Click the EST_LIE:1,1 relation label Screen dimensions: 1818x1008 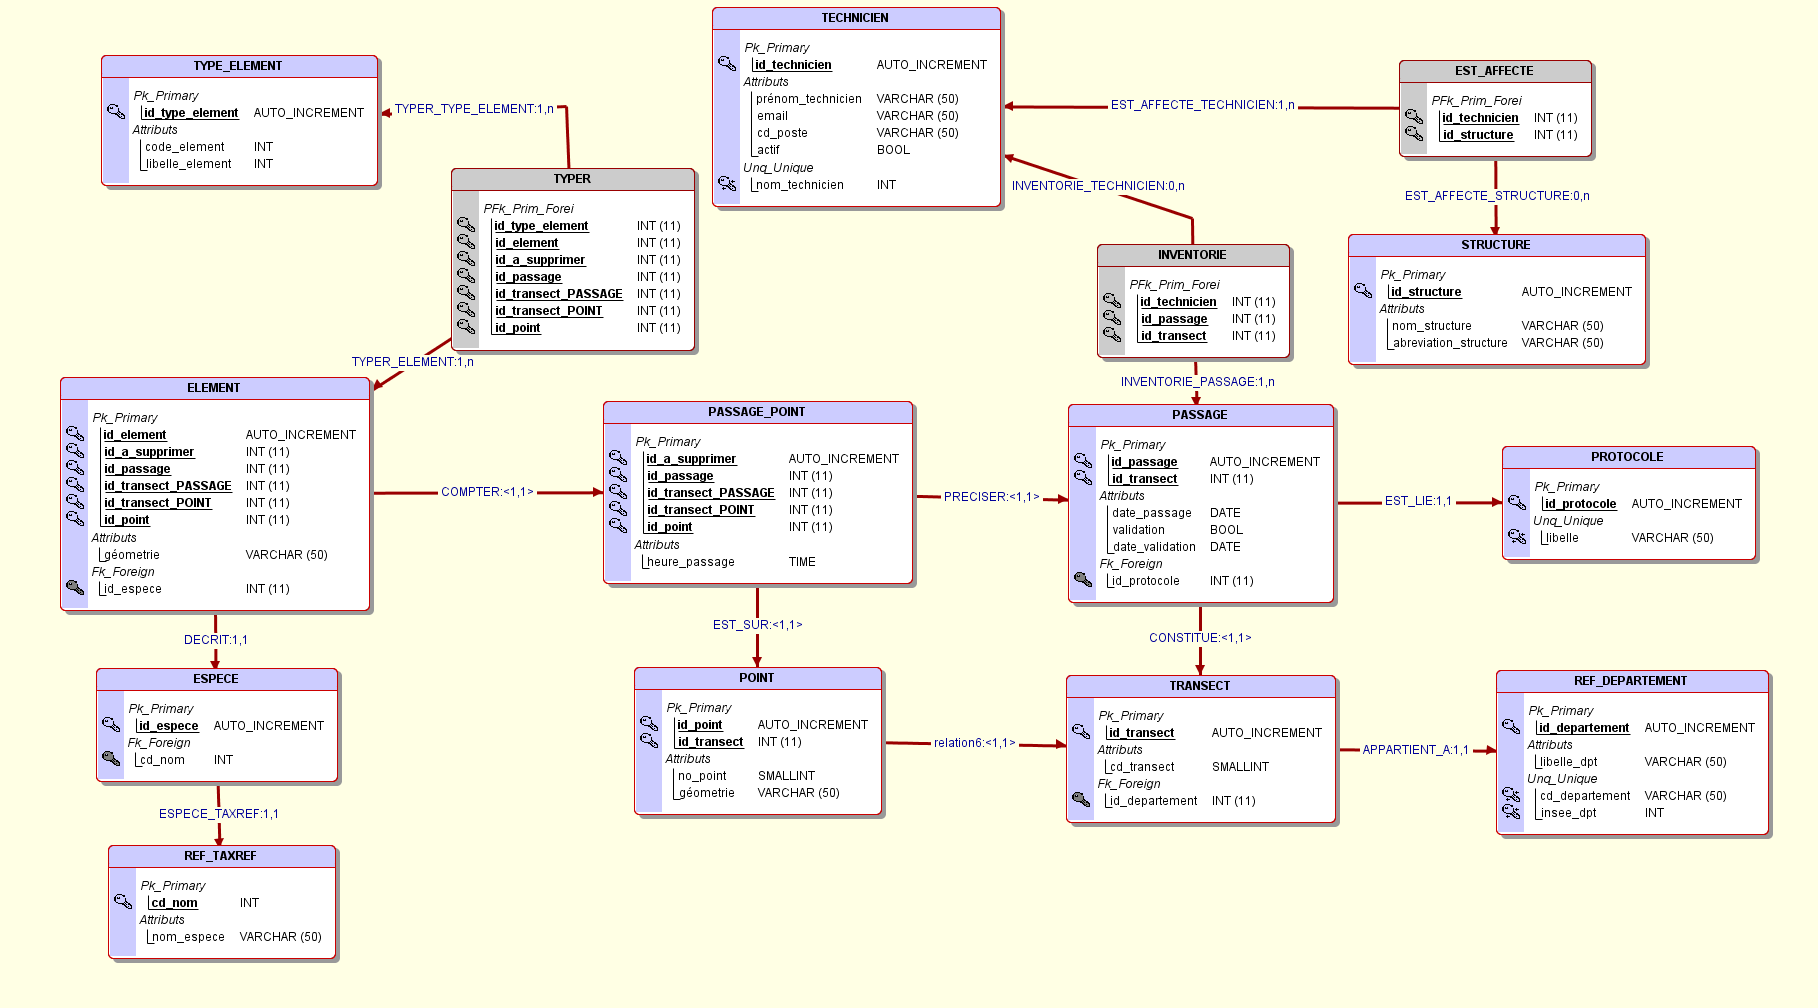[1418, 501]
